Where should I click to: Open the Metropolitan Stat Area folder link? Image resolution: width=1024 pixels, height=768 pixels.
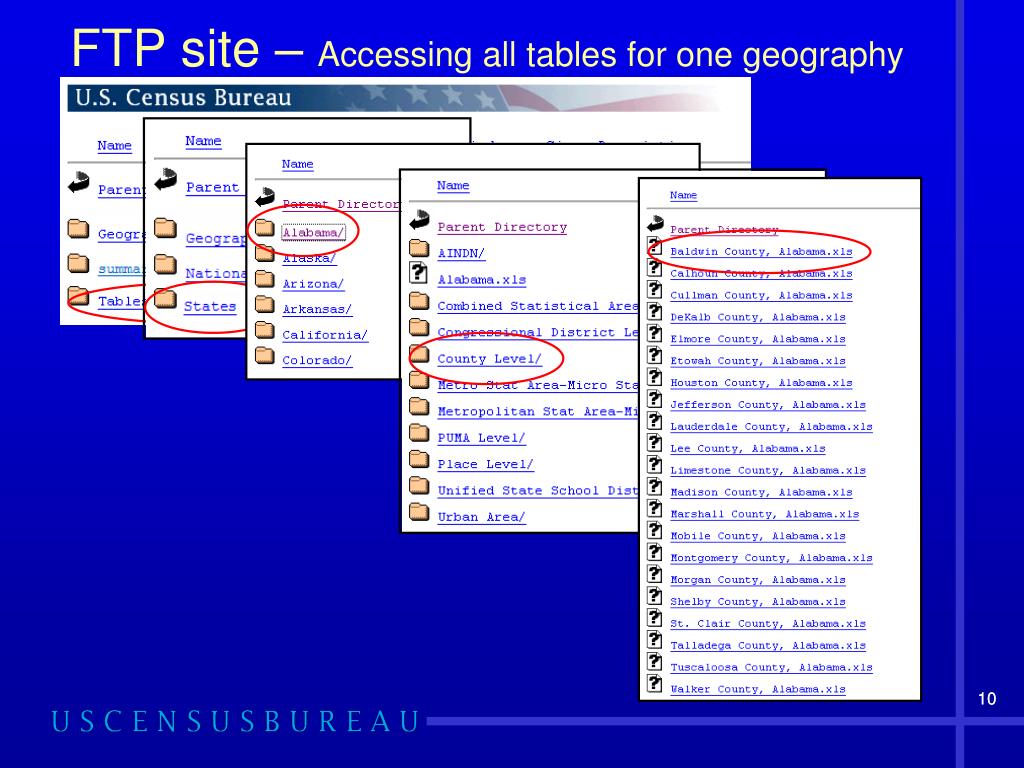pos(537,411)
